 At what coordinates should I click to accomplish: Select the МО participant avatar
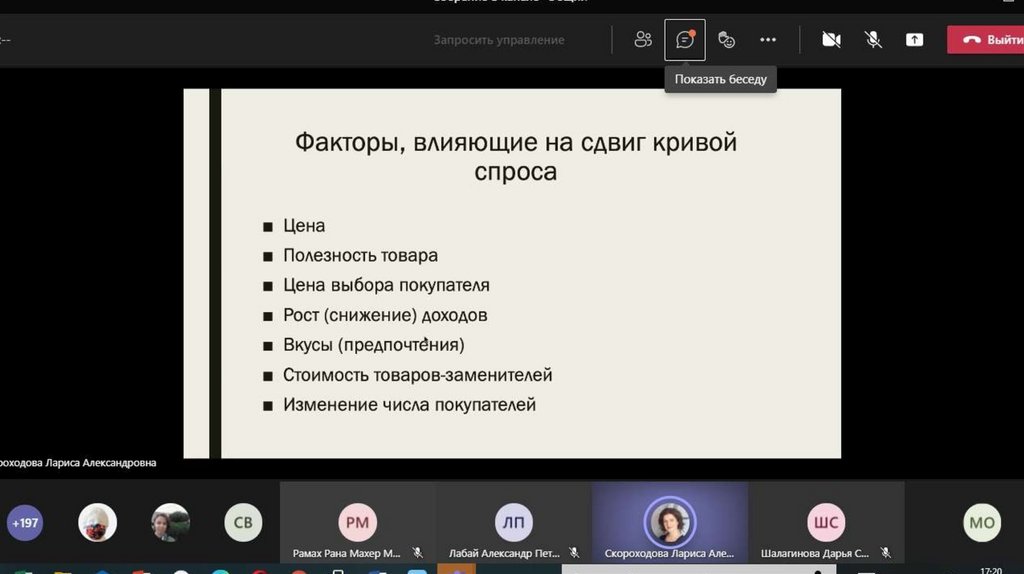point(982,522)
